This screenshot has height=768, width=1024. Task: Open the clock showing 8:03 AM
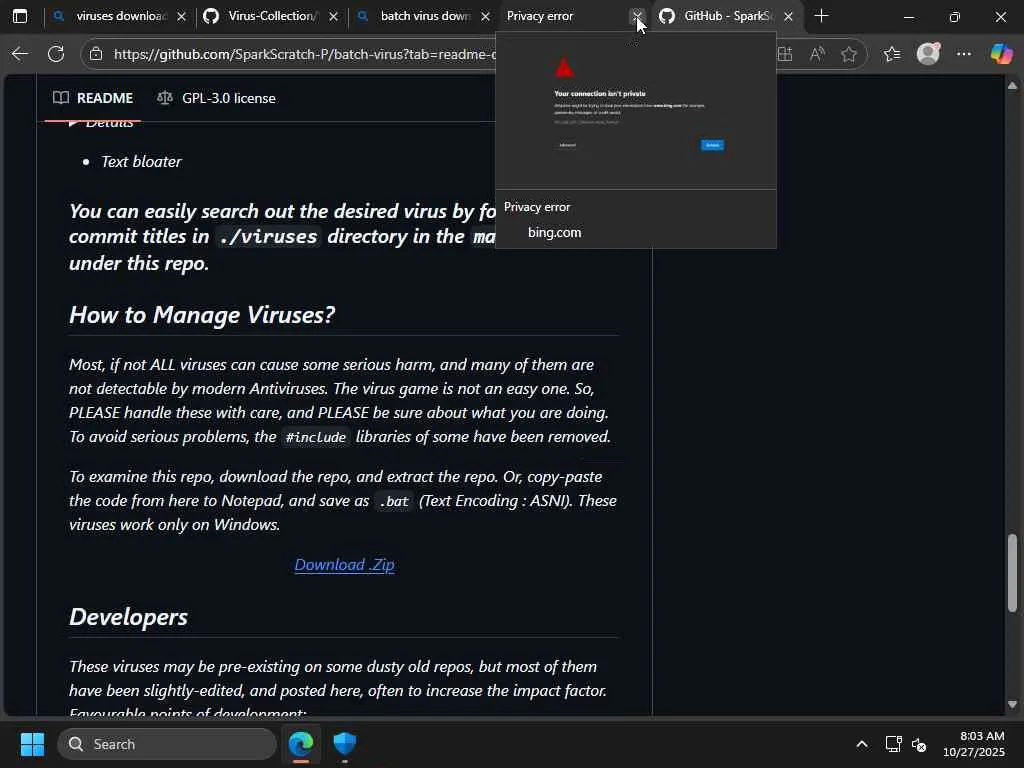(974, 744)
